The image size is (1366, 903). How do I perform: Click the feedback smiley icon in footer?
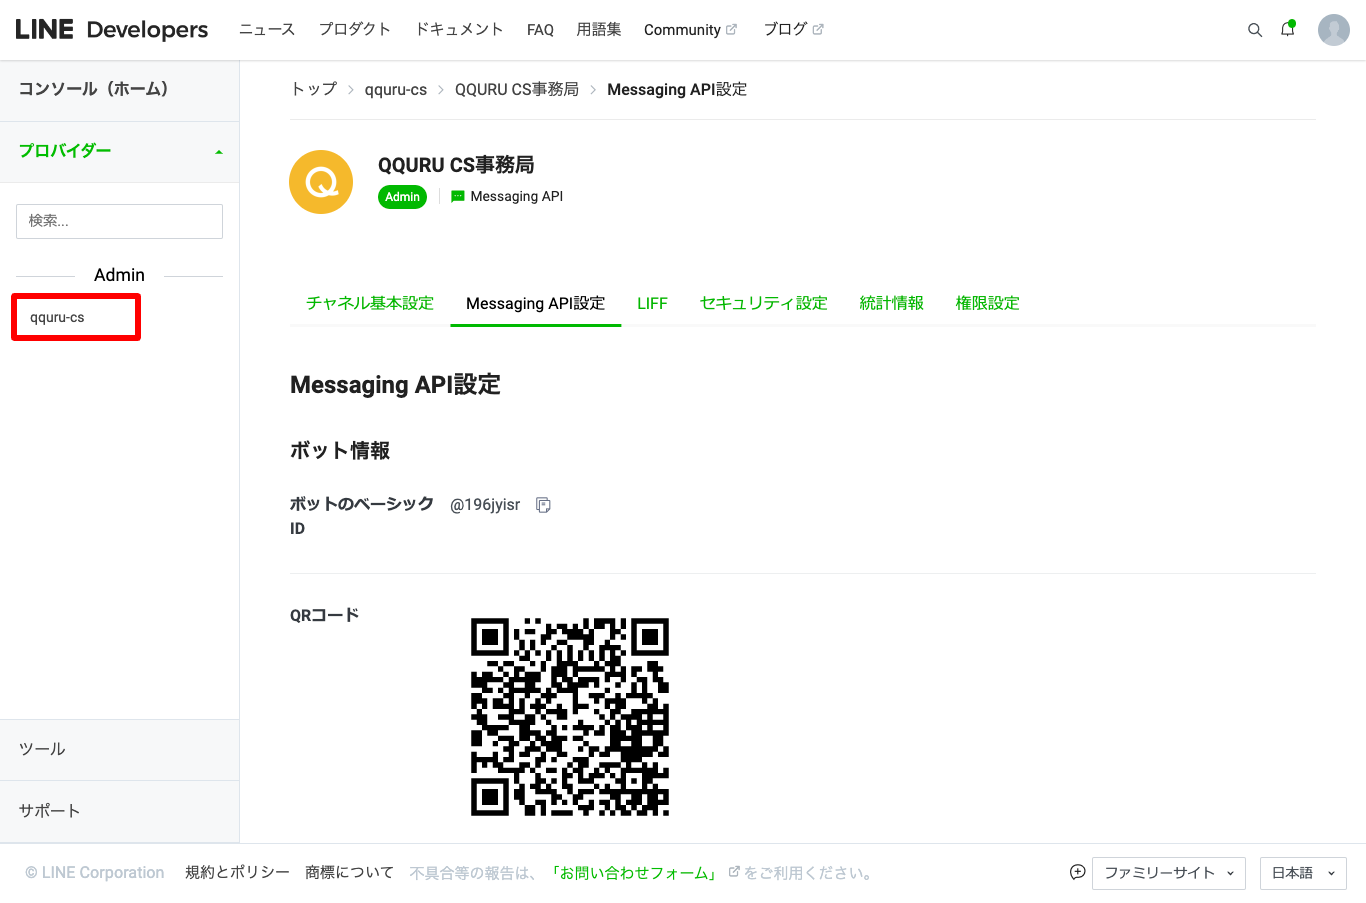coord(1077,872)
